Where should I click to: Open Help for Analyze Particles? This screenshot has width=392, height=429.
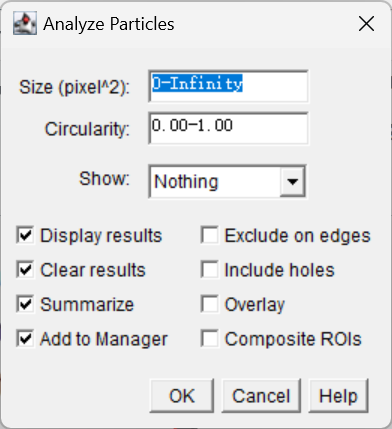click(338, 396)
